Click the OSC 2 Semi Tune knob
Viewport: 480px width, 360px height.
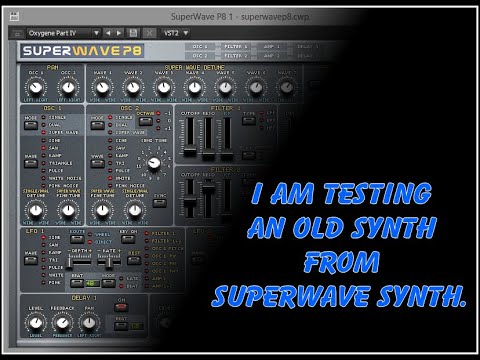tap(154, 163)
